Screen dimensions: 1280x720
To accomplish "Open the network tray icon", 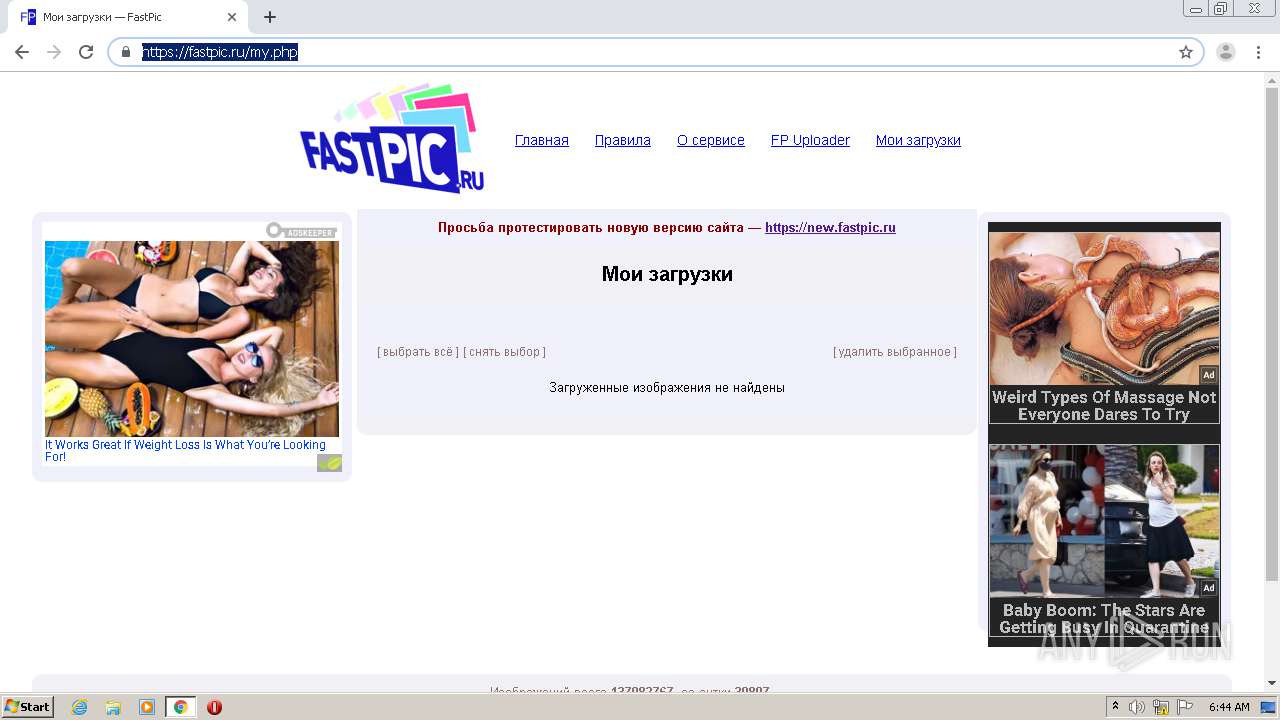I will point(1161,707).
